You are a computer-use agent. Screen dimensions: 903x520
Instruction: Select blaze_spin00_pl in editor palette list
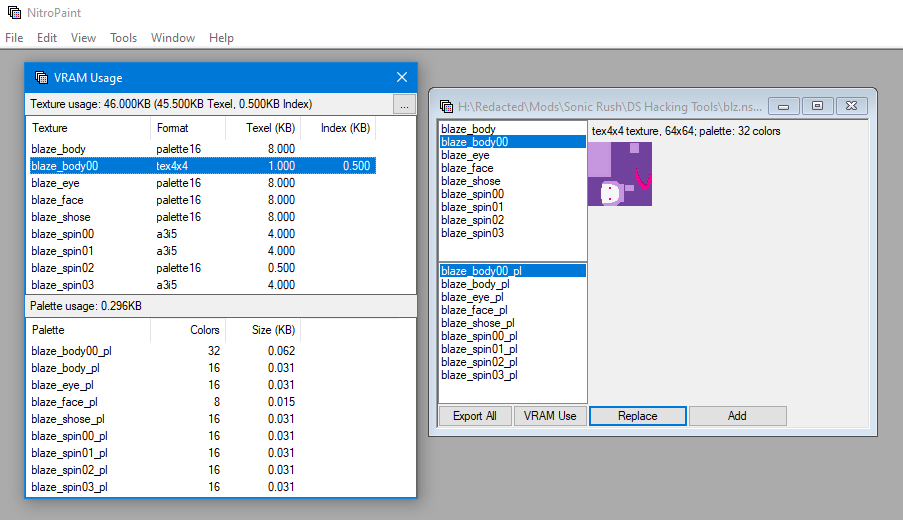(513, 336)
